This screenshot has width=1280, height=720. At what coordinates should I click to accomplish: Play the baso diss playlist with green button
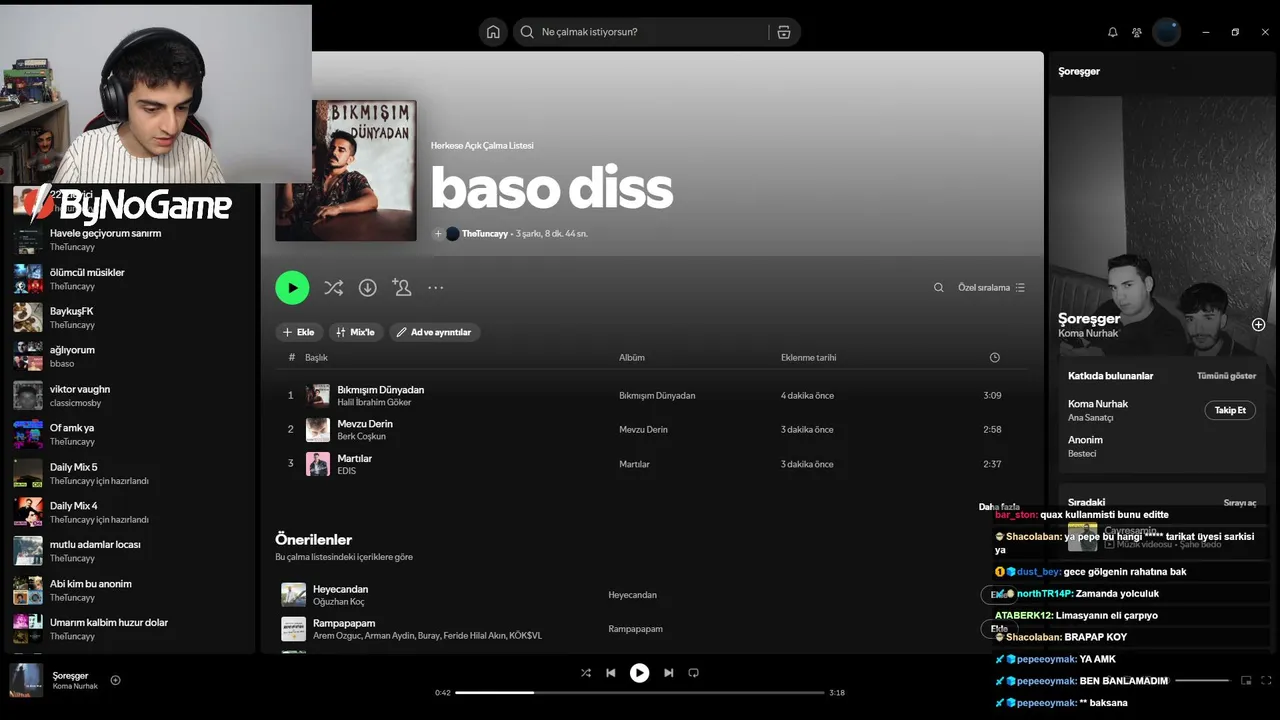[x=292, y=288]
